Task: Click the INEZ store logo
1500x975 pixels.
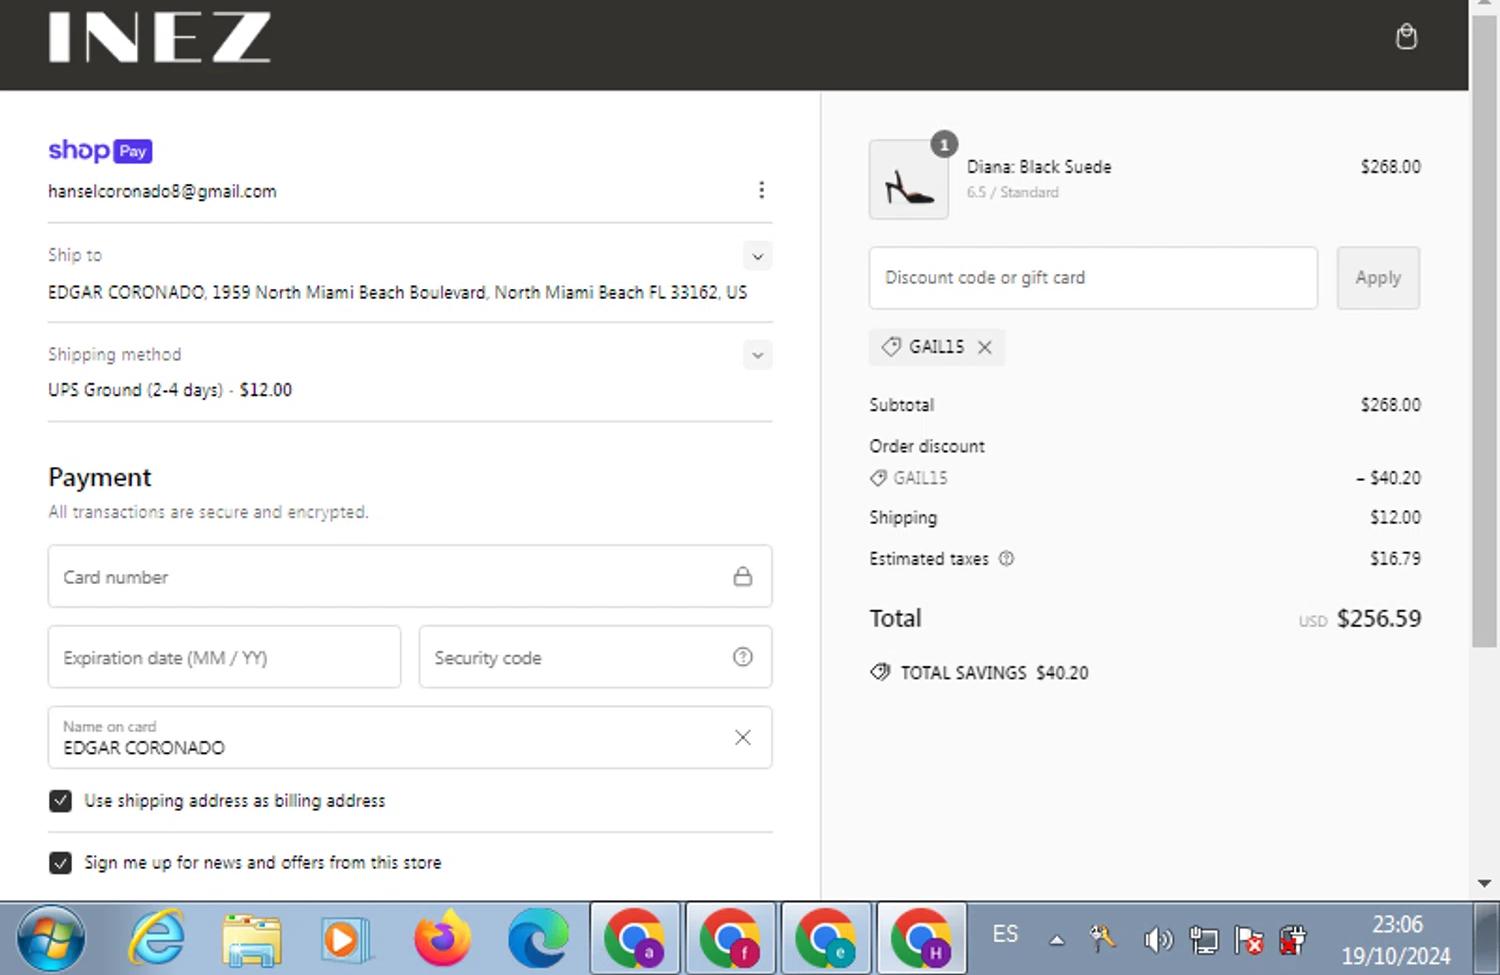Action: click(x=160, y=38)
